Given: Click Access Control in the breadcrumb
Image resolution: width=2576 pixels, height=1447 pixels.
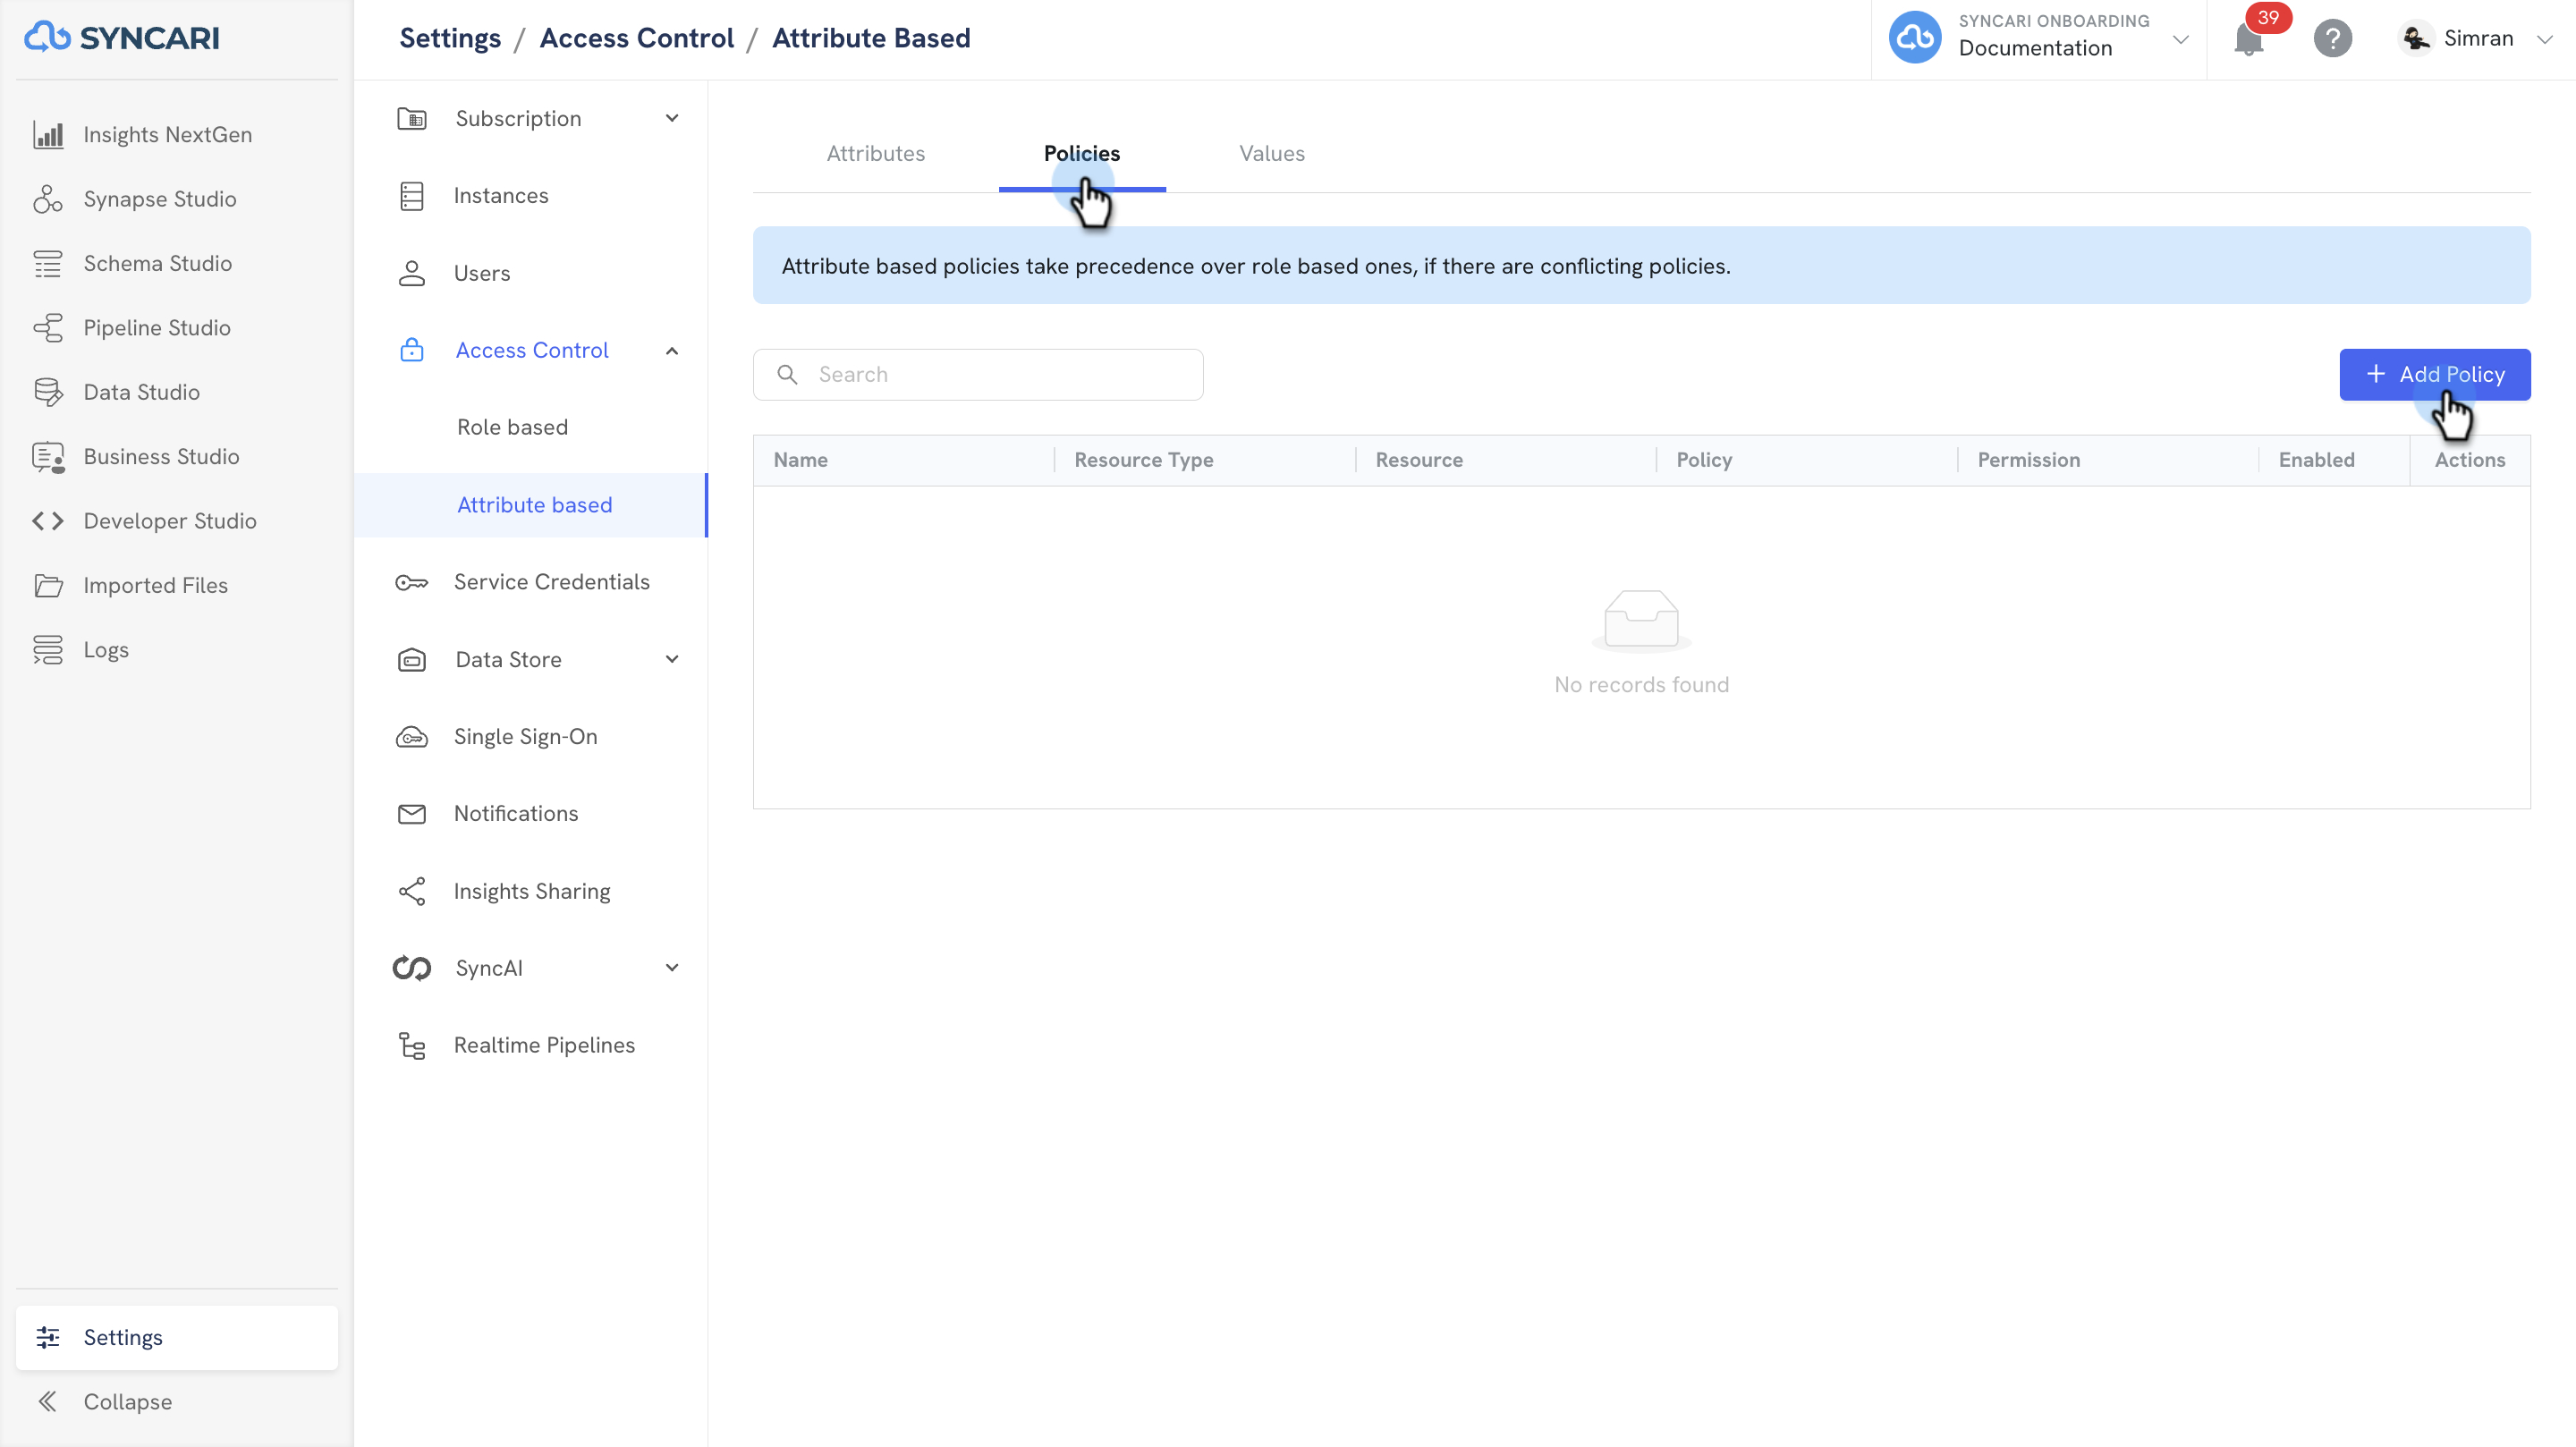Looking at the screenshot, I should 636,38.
